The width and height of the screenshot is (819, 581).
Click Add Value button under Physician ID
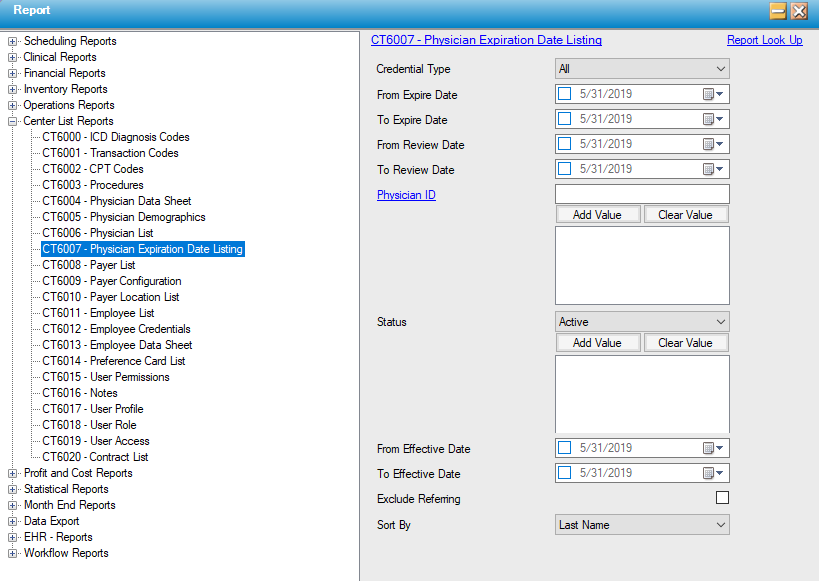click(597, 215)
